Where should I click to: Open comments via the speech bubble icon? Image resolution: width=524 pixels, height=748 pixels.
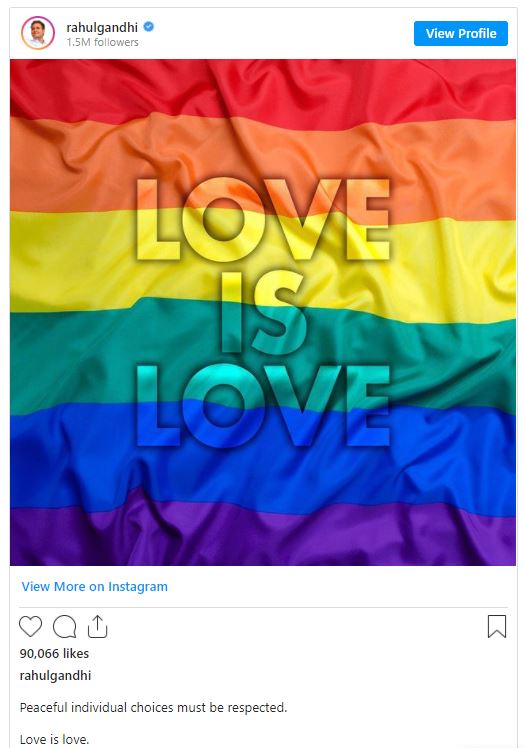tap(64, 626)
